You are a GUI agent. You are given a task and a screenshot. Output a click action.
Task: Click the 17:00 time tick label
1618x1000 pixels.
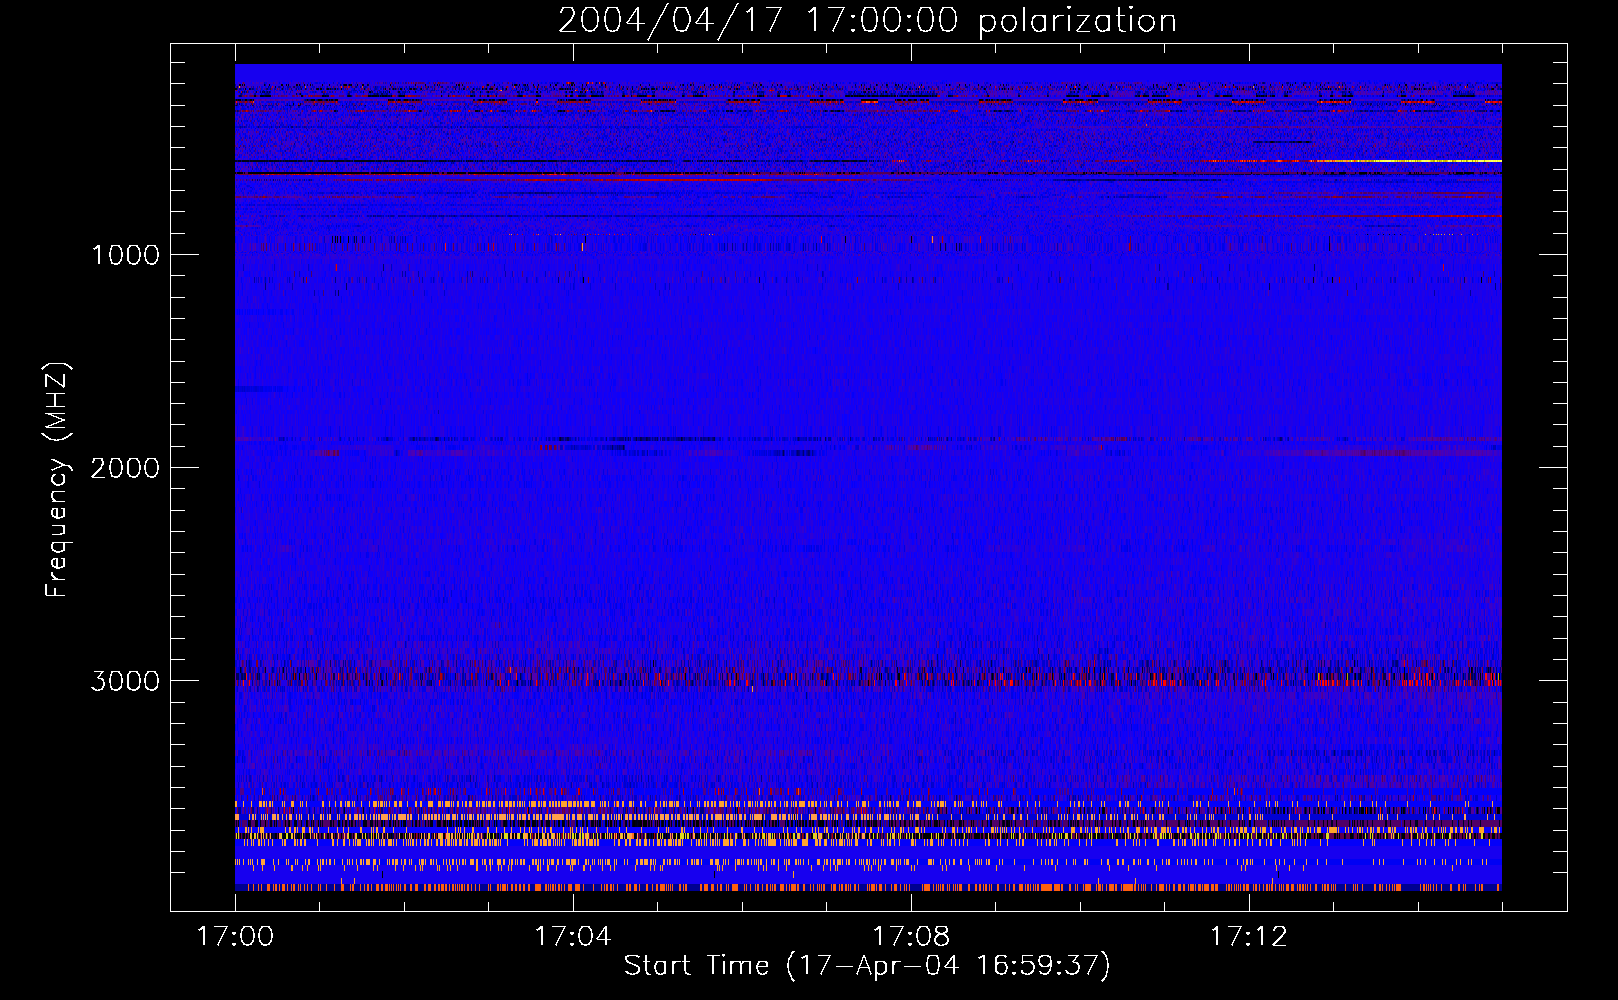pyautogui.click(x=235, y=937)
